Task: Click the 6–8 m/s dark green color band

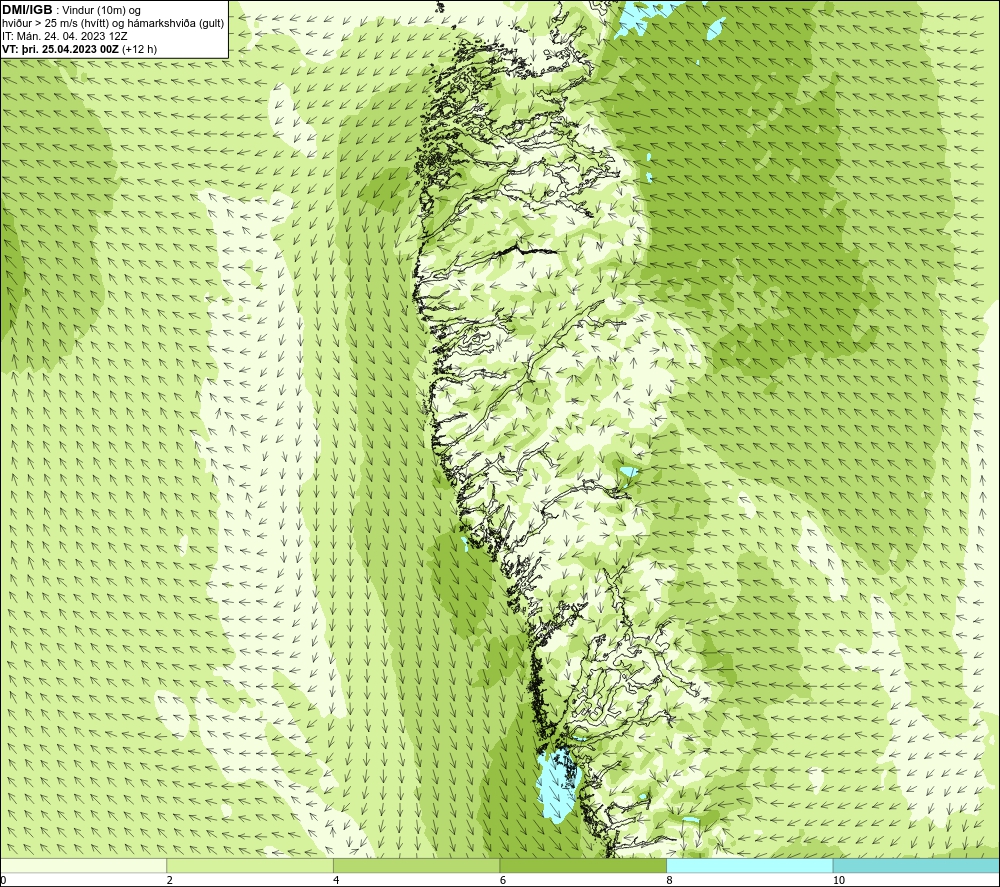Action: [x=583, y=865]
